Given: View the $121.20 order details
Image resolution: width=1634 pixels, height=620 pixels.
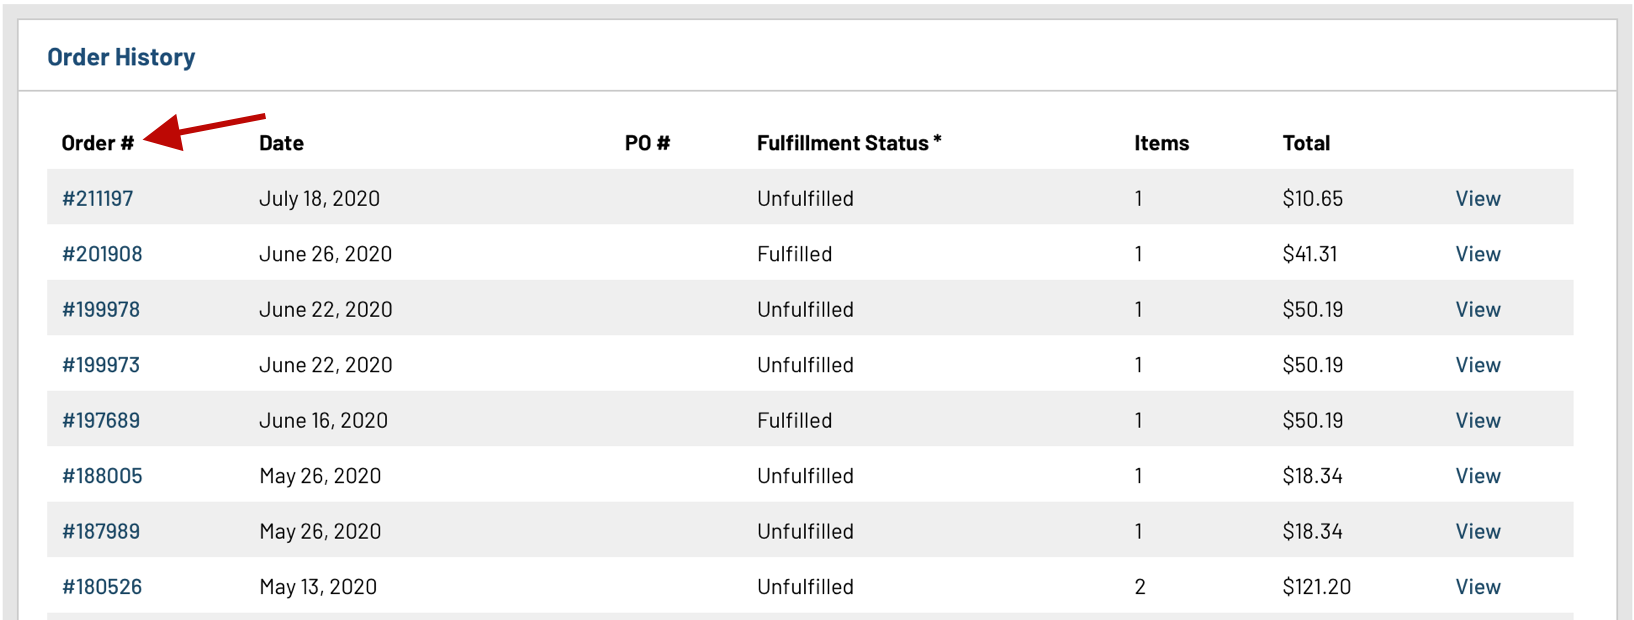Looking at the screenshot, I should click(x=1478, y=587).
